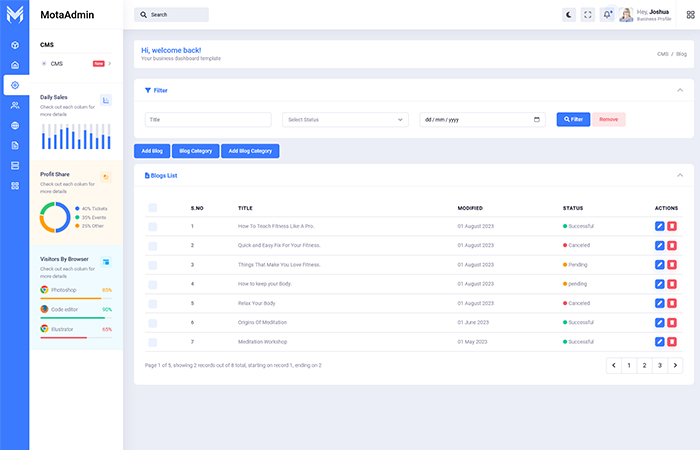
Task: Enter fullscreen using the header expand icon
Action: [588, 15]
